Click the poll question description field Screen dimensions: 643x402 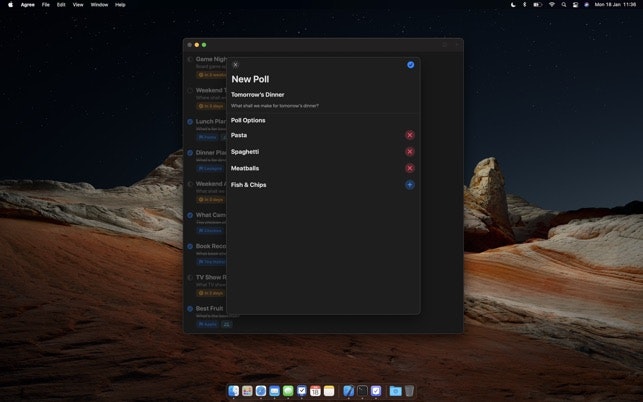pos(275,106)
